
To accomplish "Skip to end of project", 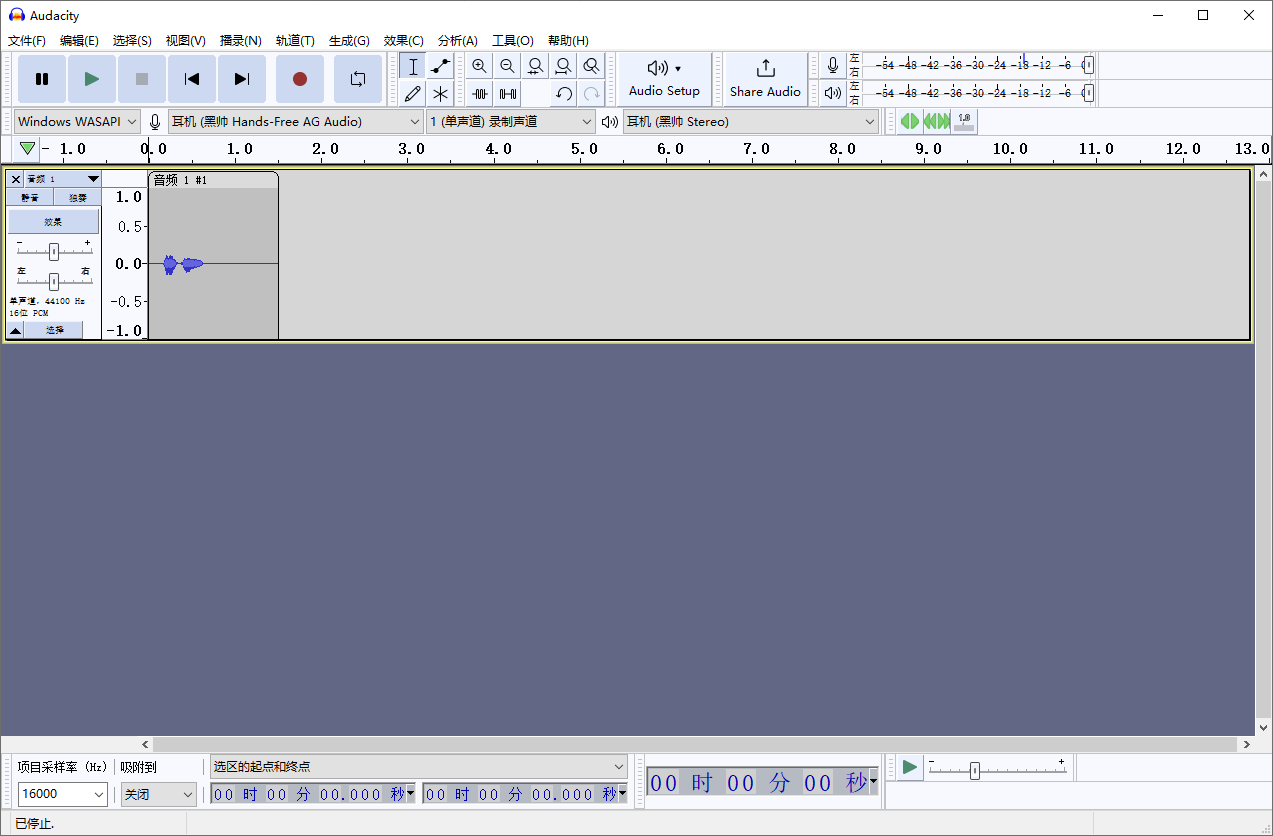I will (x=242, y=79).
